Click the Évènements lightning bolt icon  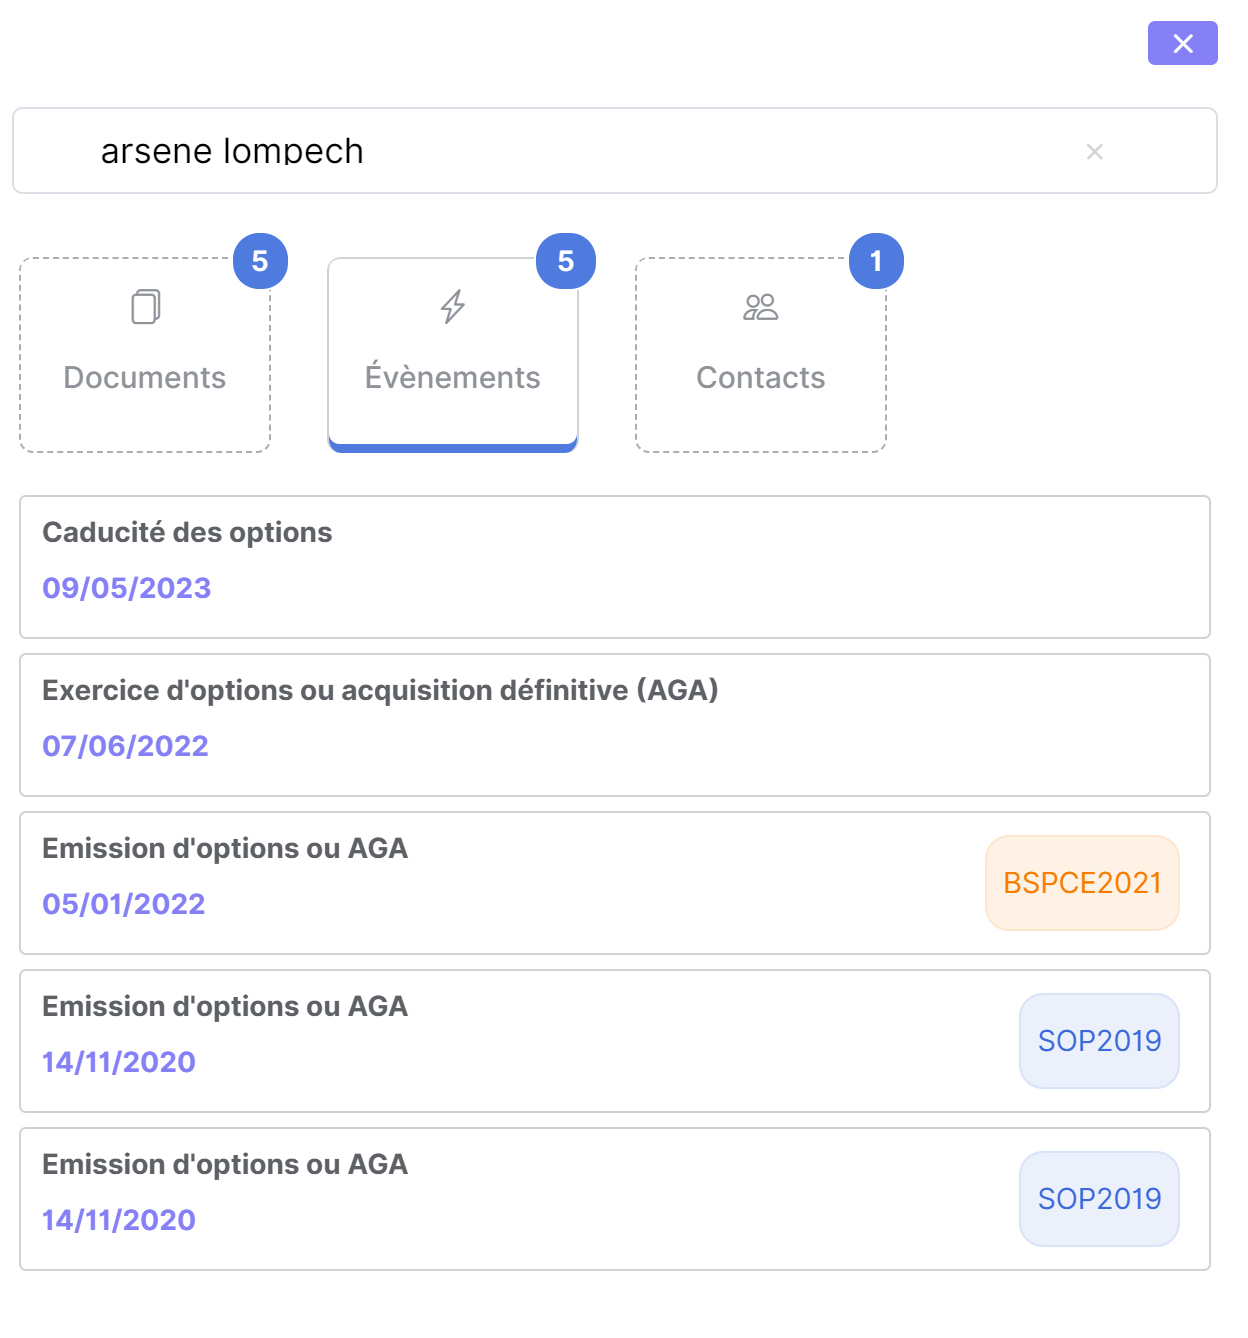pyautogui.click(x=453, y=307)
